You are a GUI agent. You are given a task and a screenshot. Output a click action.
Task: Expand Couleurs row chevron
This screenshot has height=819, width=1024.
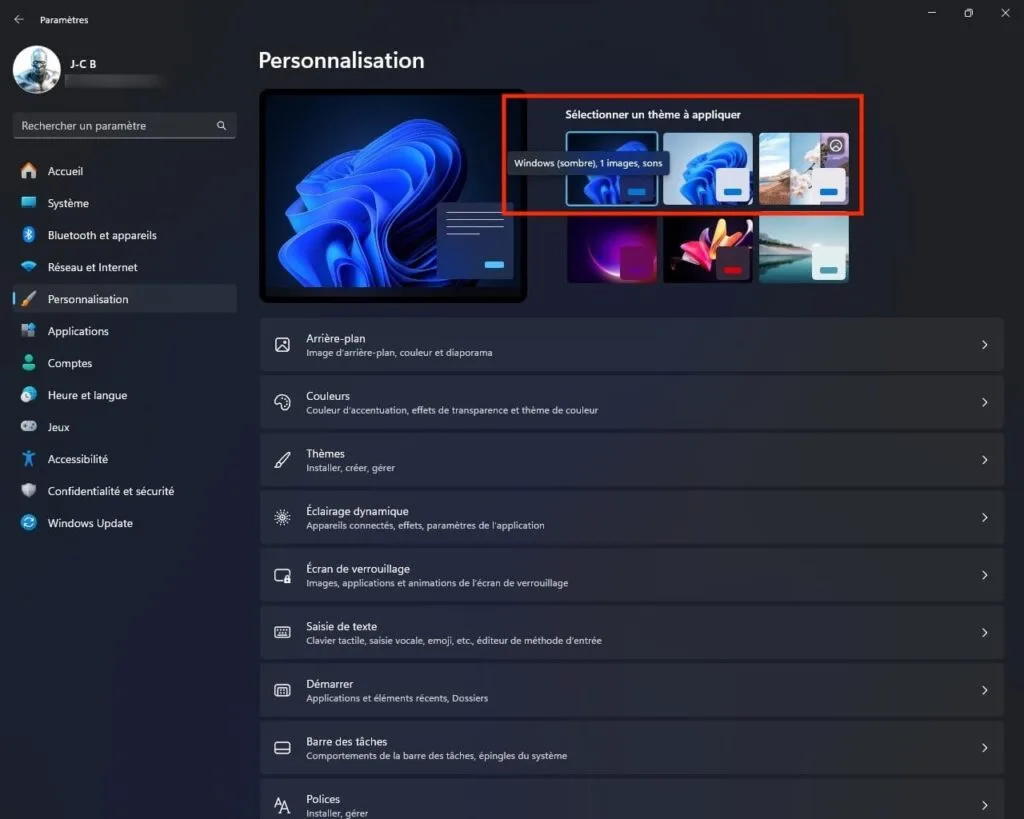[x=984, y=402]
